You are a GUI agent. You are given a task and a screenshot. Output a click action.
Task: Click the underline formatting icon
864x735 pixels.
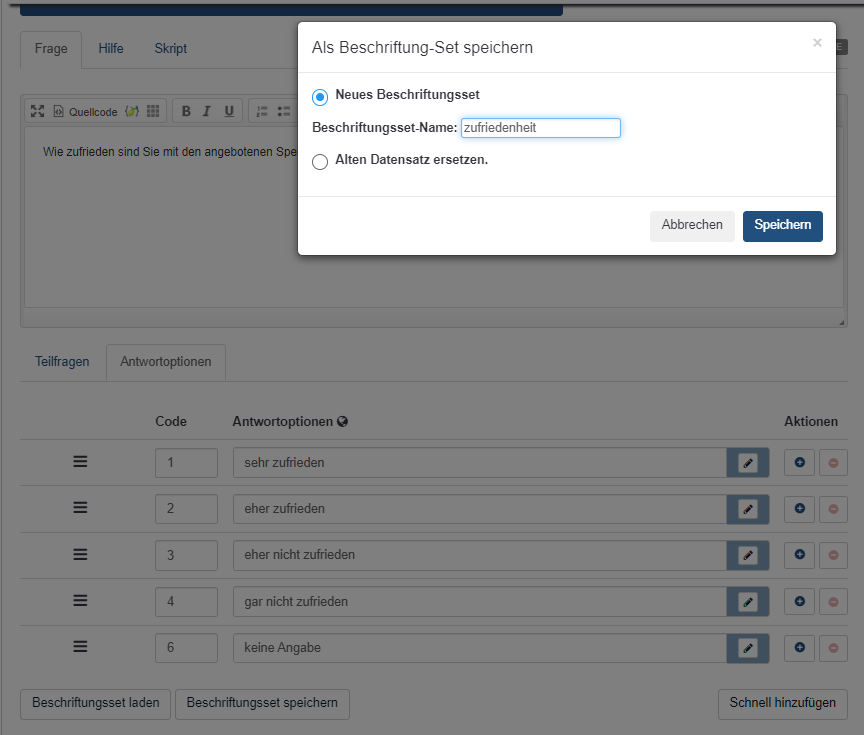(229, 111)
